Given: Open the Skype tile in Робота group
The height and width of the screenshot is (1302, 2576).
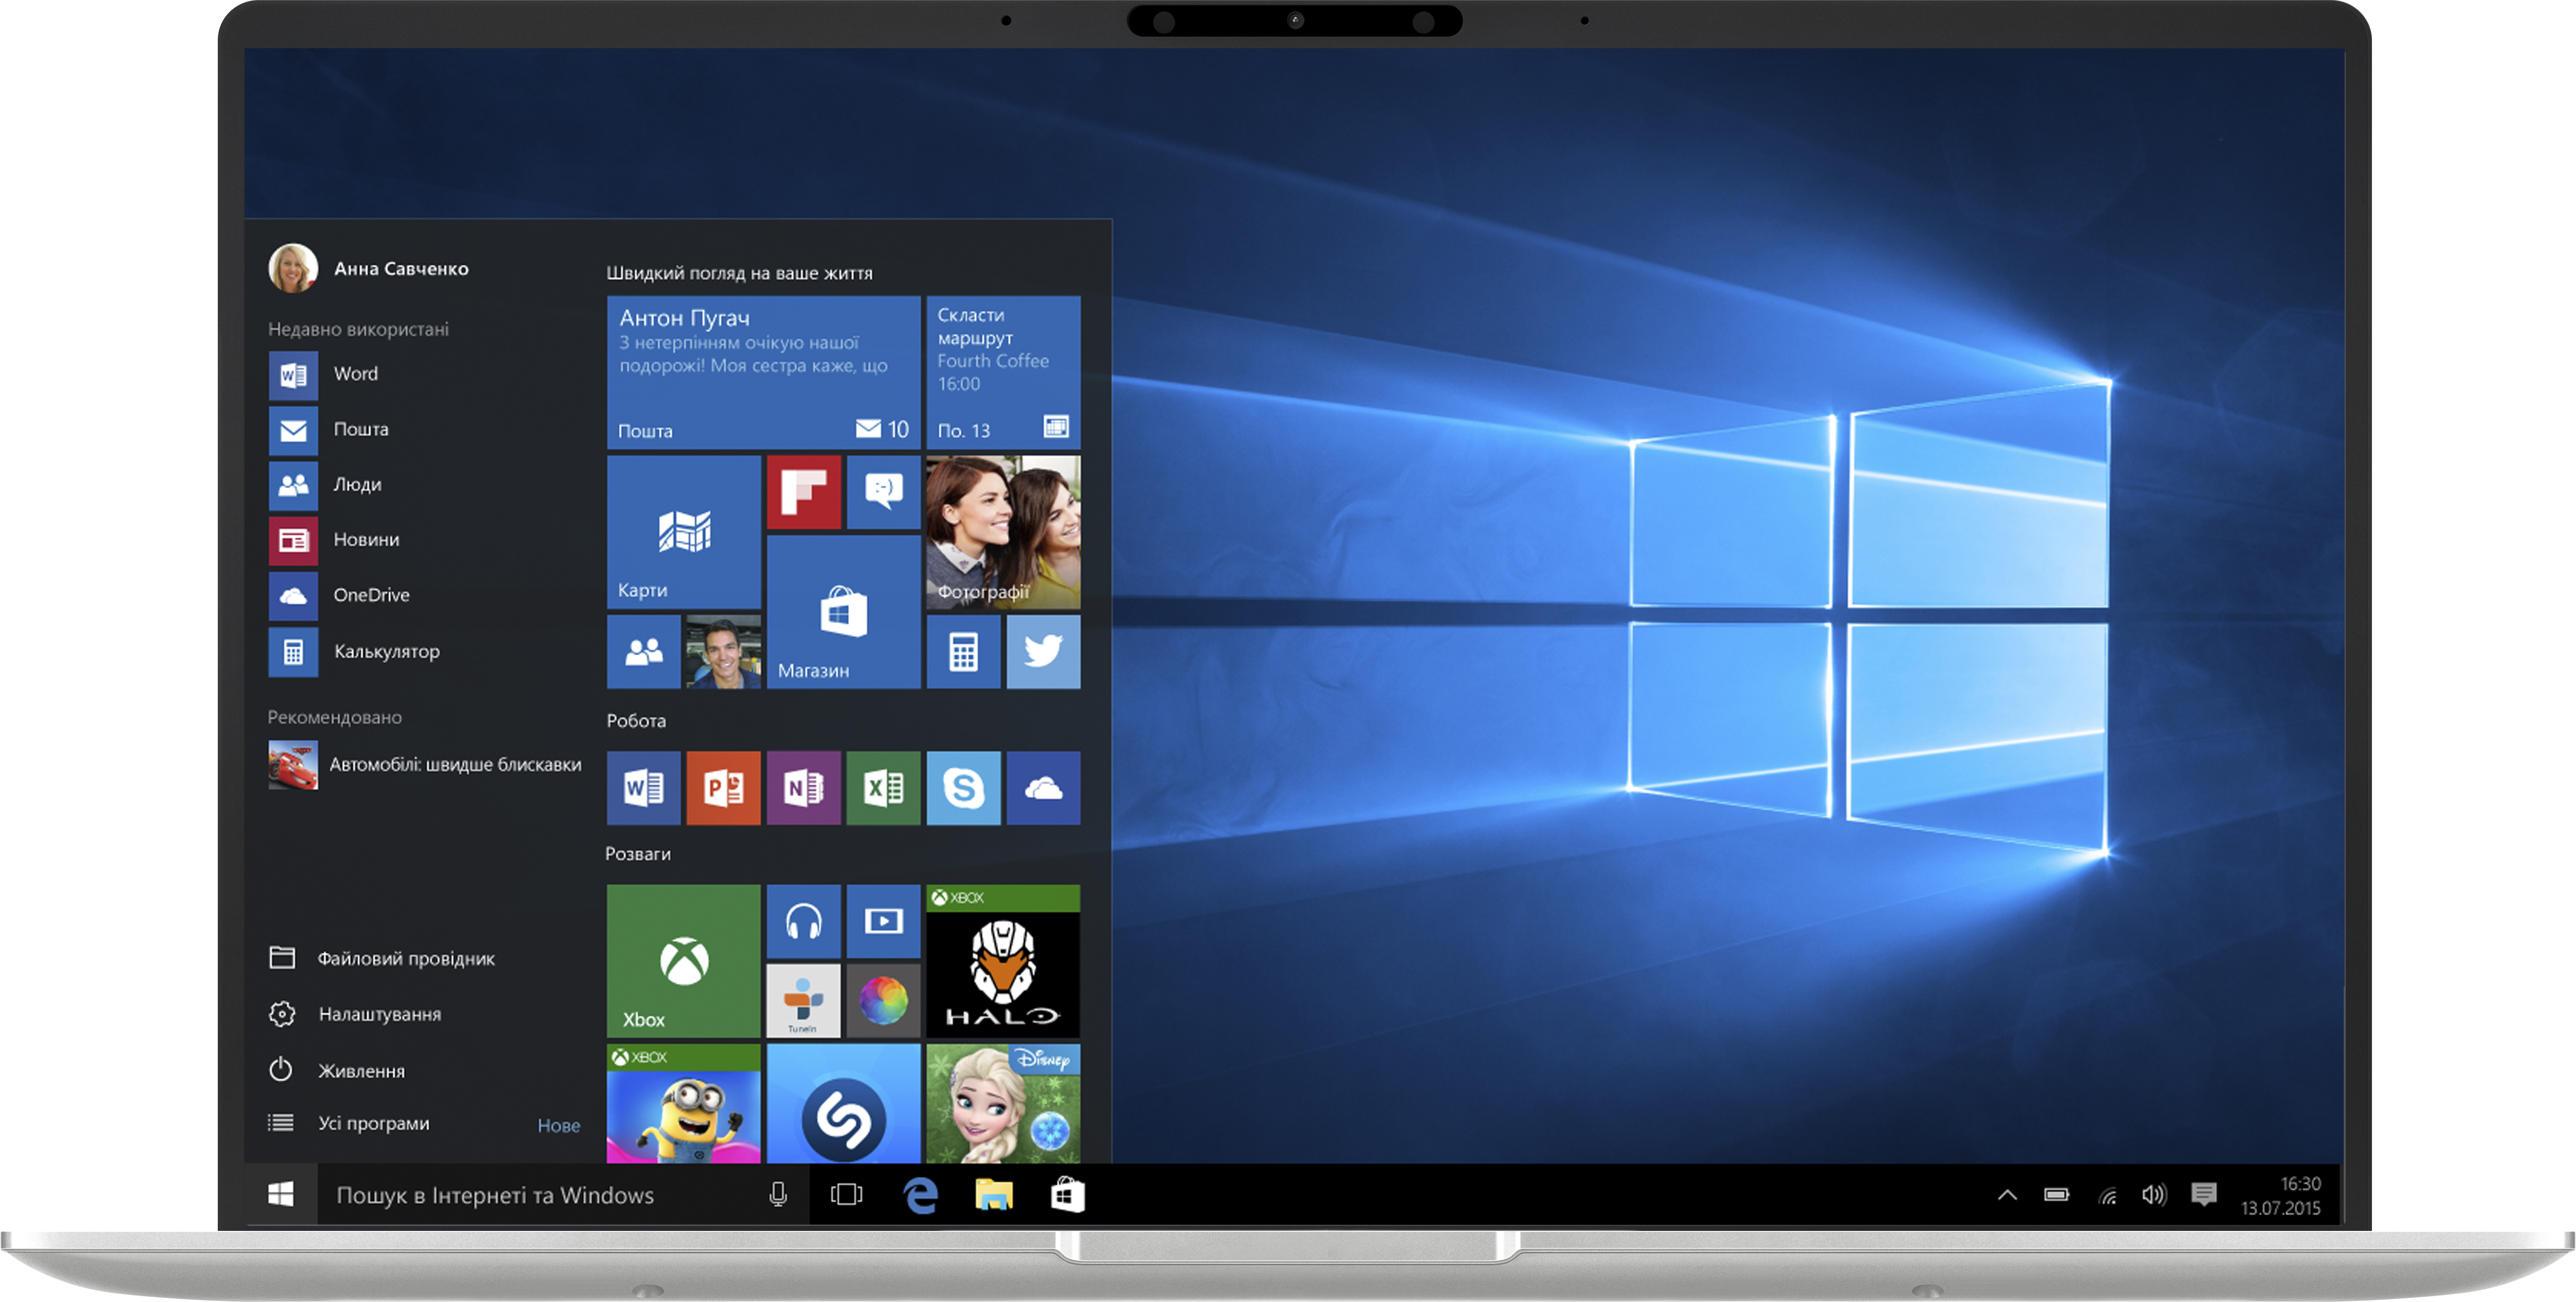Looking at the screenshot, I should pyautogui.click(x=962, y=788).
